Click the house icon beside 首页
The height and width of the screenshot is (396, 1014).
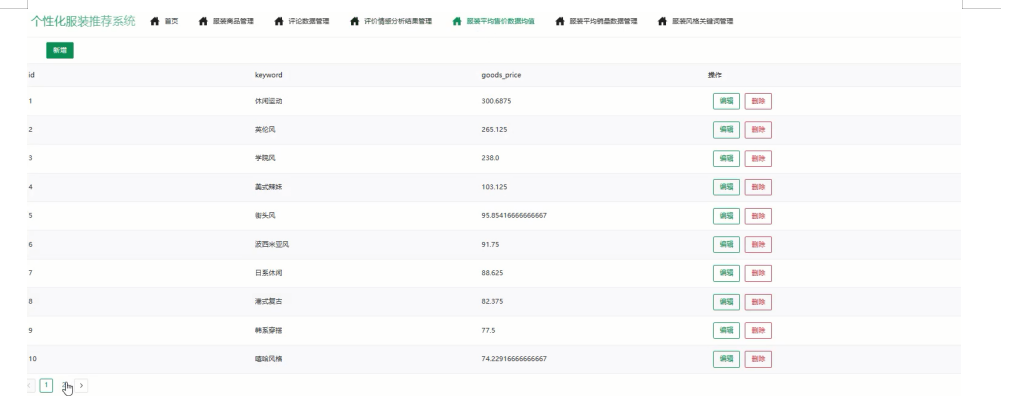tap(155, 21)
